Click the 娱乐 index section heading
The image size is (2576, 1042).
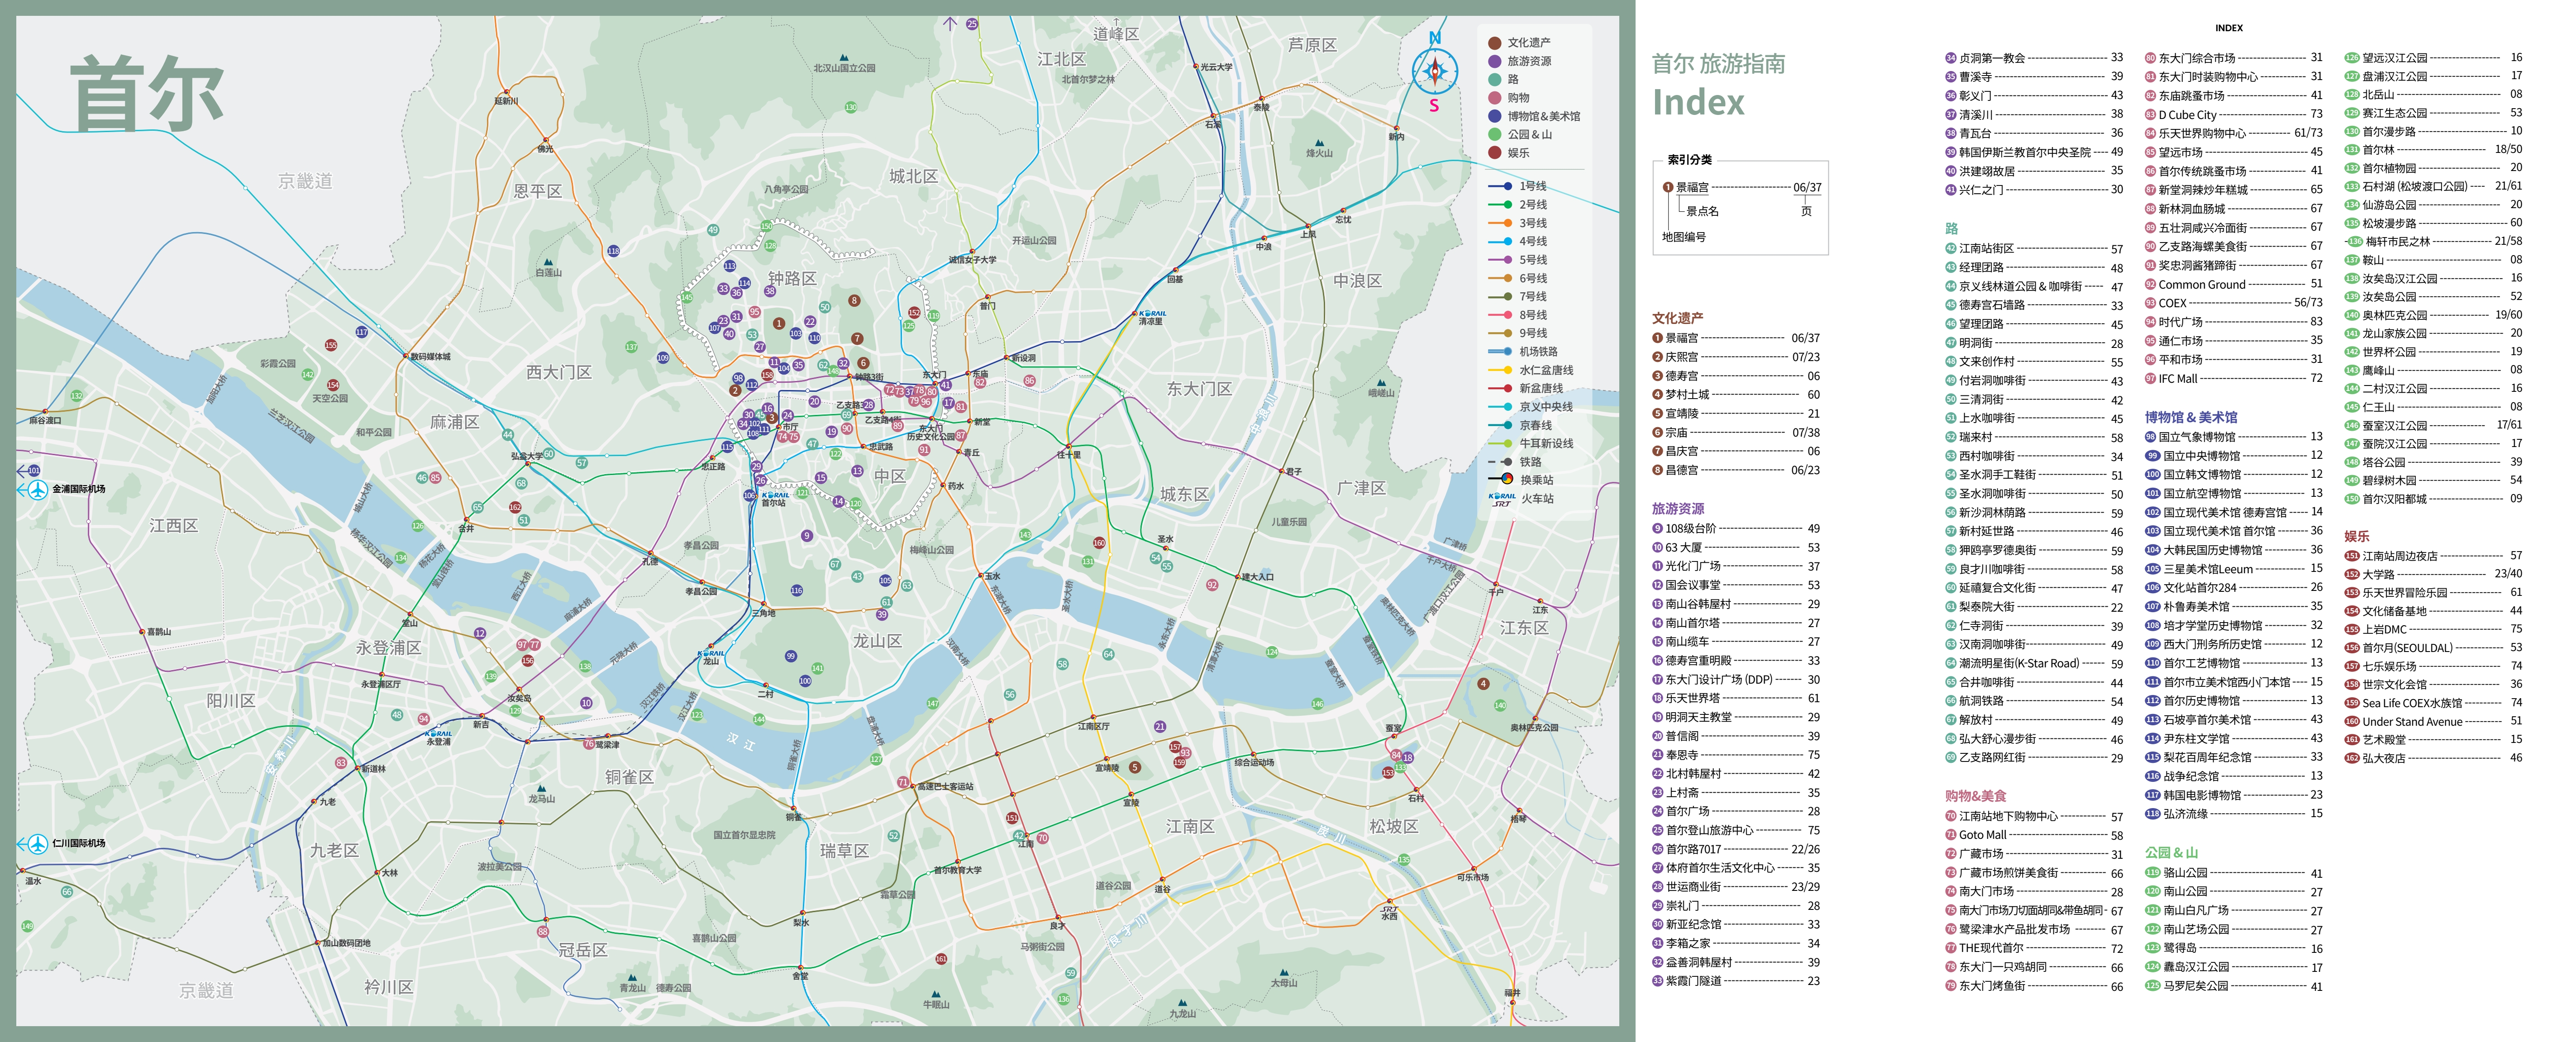click(x=2356, y=536)
